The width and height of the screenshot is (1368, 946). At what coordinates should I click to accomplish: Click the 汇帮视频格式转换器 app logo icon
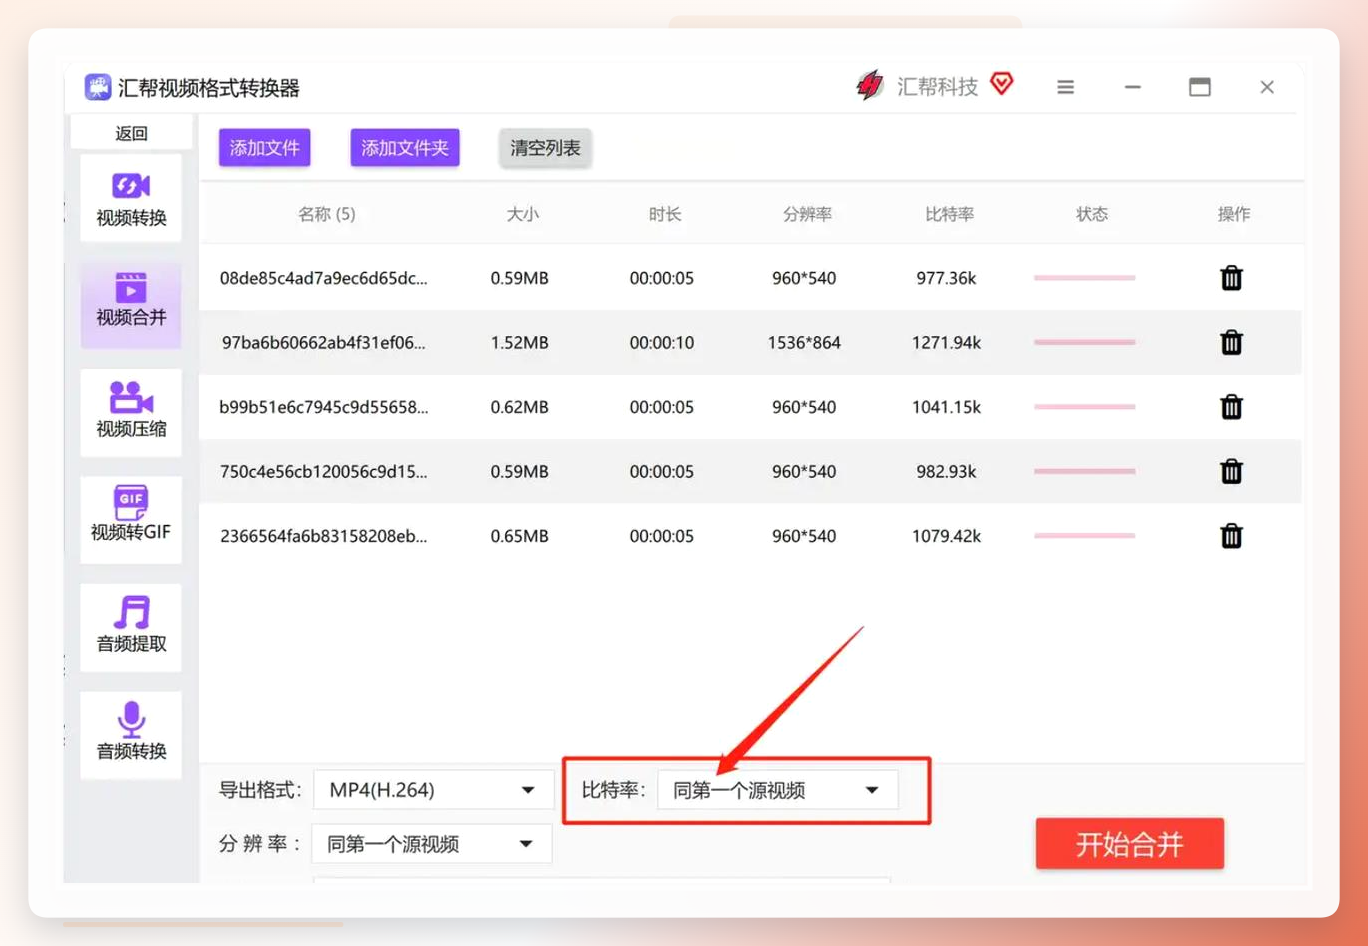click(97, 87)
